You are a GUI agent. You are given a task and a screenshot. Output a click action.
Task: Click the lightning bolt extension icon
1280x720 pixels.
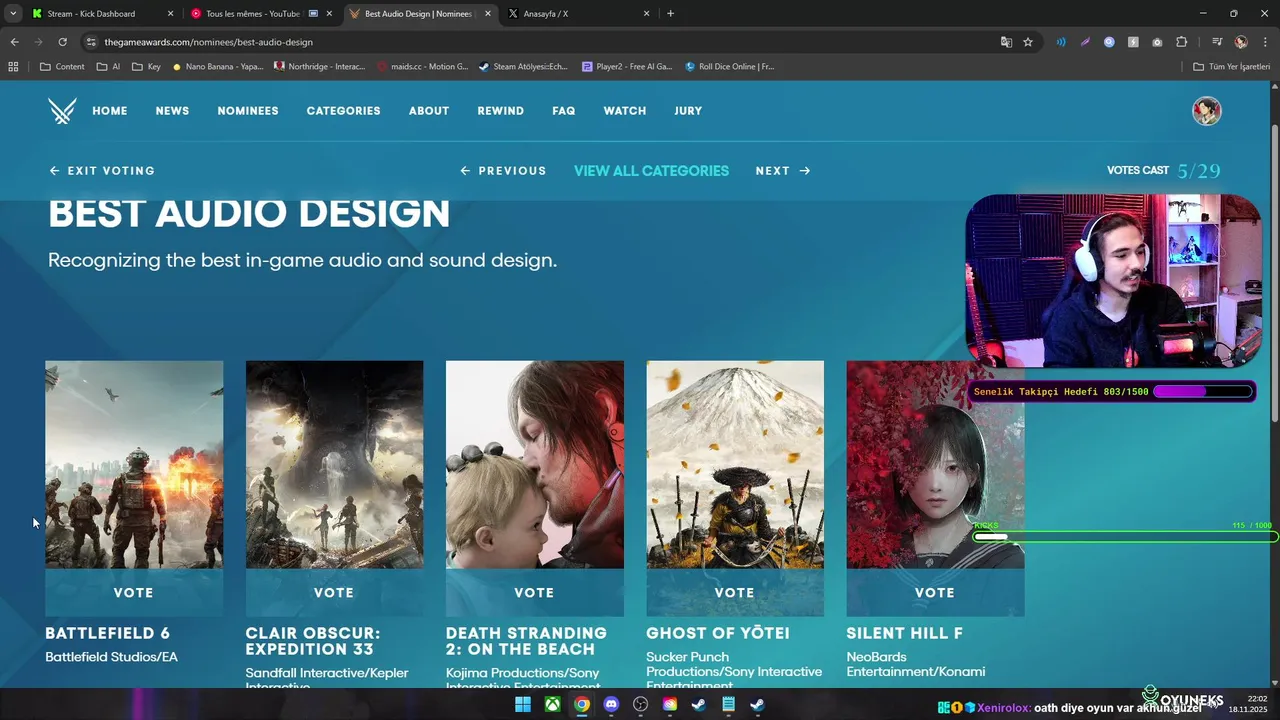pyautogui.click(x=1133, y=42)
